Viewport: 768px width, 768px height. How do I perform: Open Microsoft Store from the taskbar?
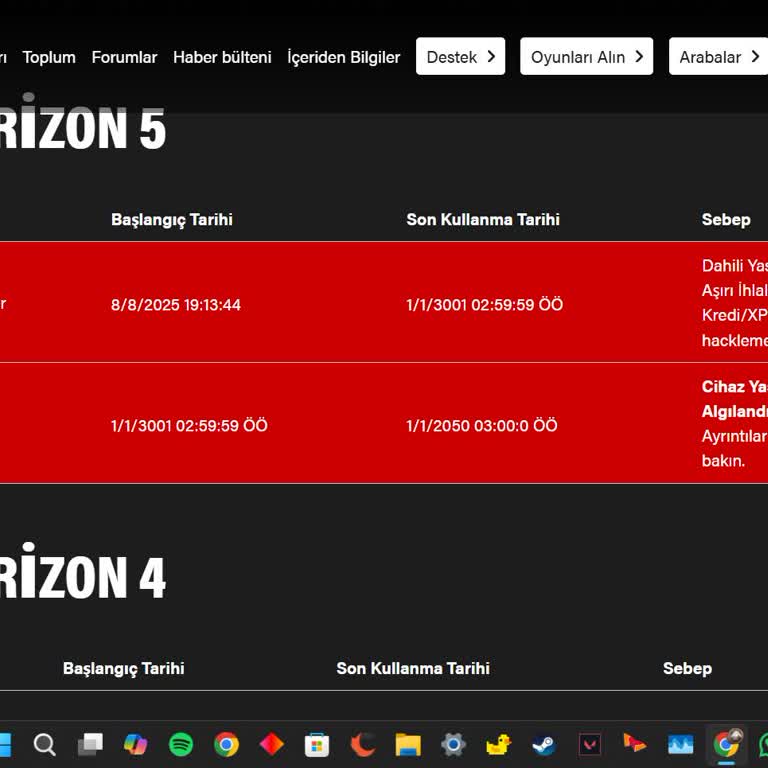(317, 744)
